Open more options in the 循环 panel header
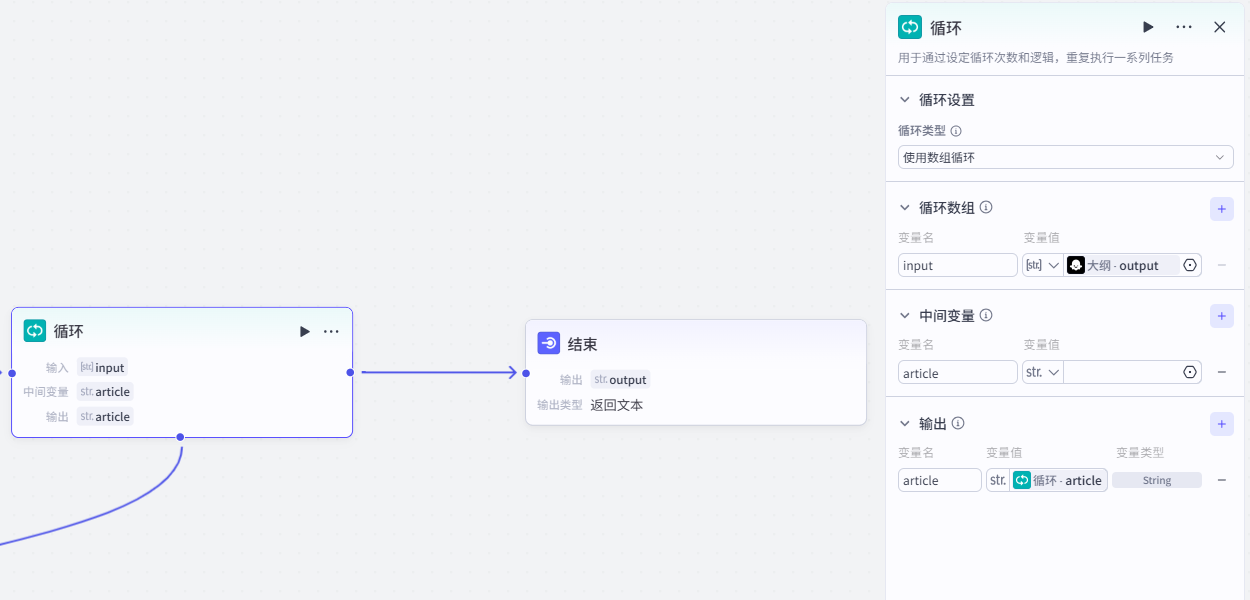The width and height of the screenshot is (1250, 600). tap(1184, 27)
